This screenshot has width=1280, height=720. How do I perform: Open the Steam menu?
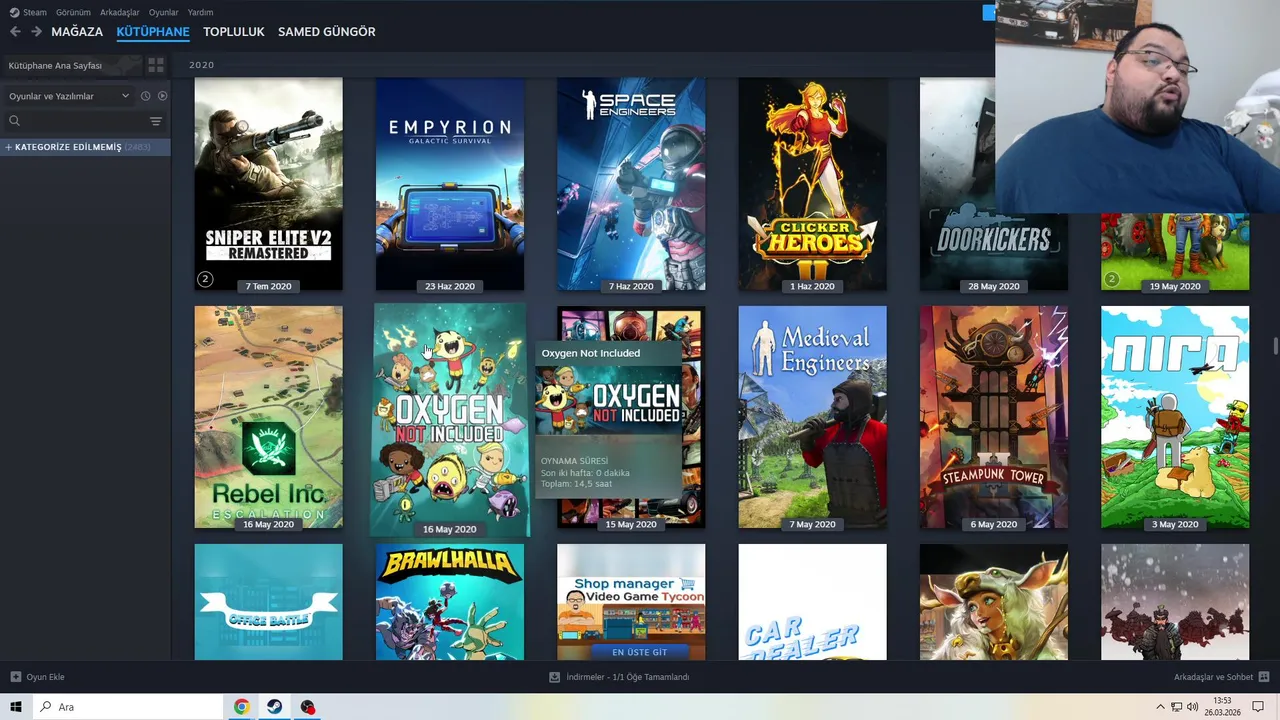28,12
